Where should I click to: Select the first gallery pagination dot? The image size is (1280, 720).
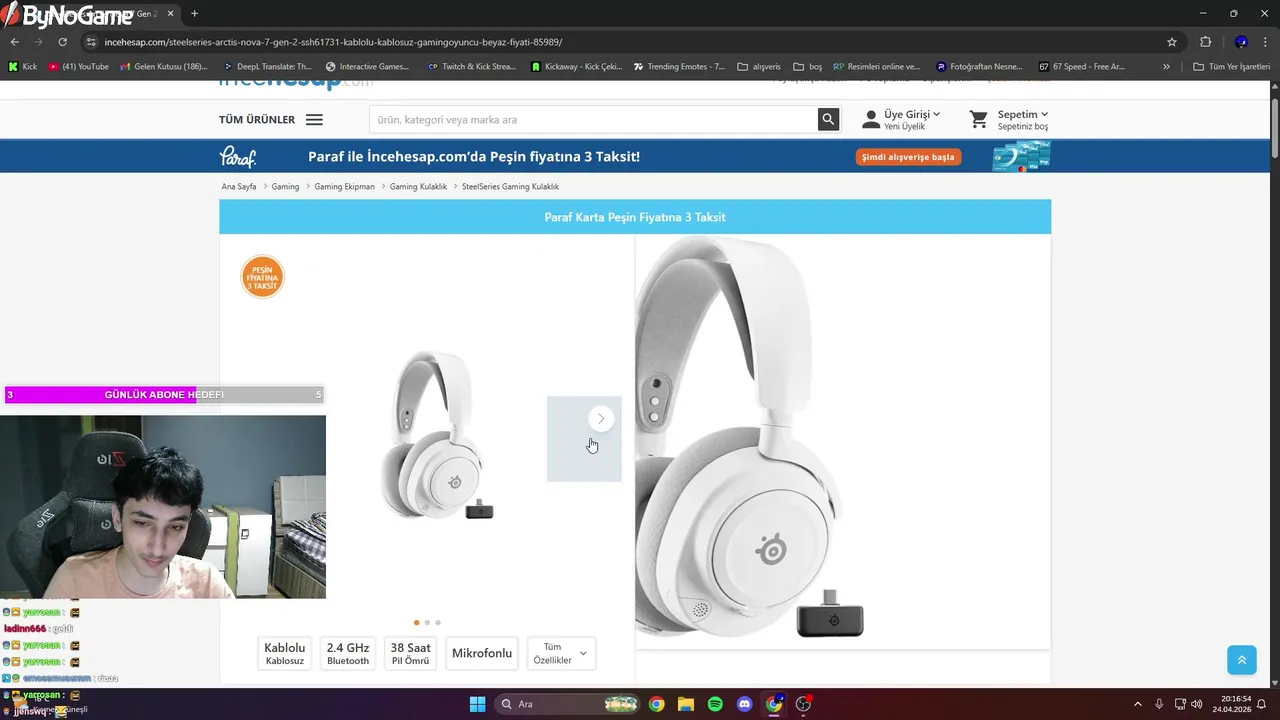[416, 623]
